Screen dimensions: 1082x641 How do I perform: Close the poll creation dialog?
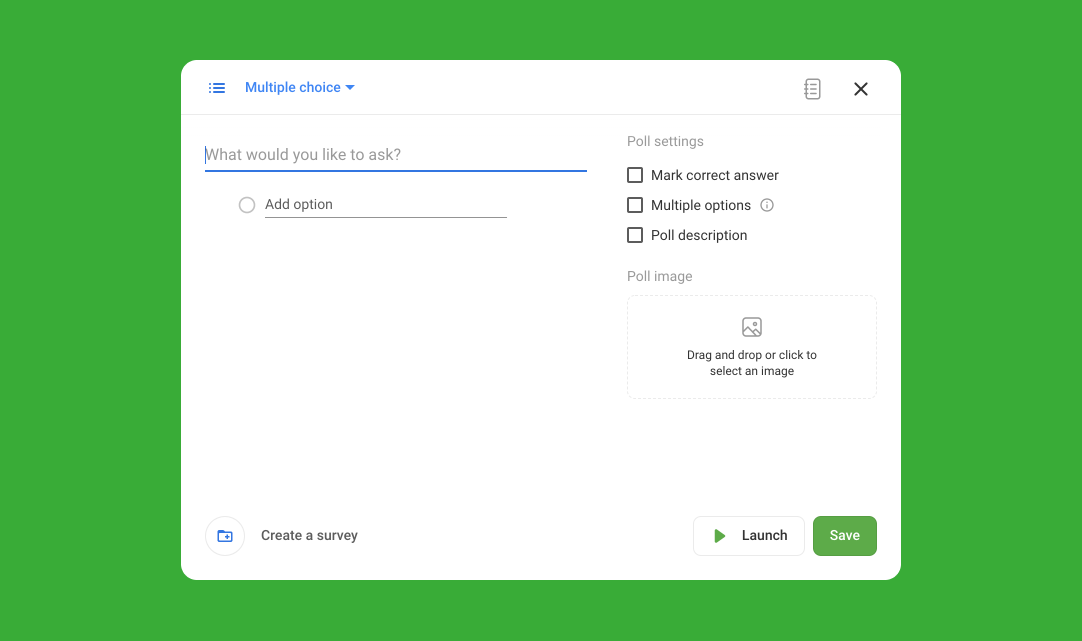[860, 89]
